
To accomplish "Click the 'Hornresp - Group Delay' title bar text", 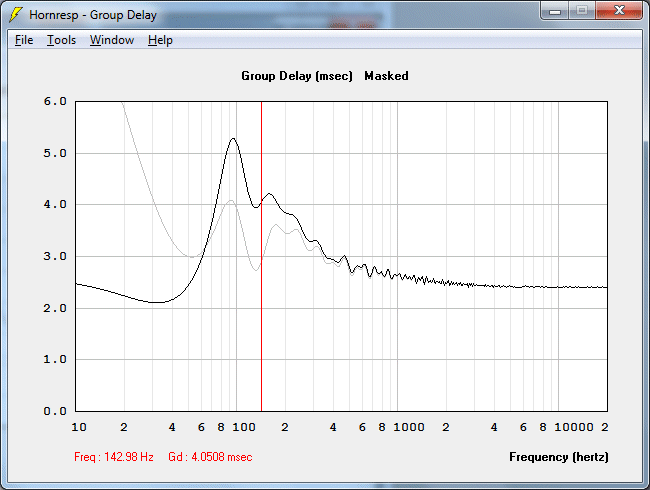I will tap(93, 15).
